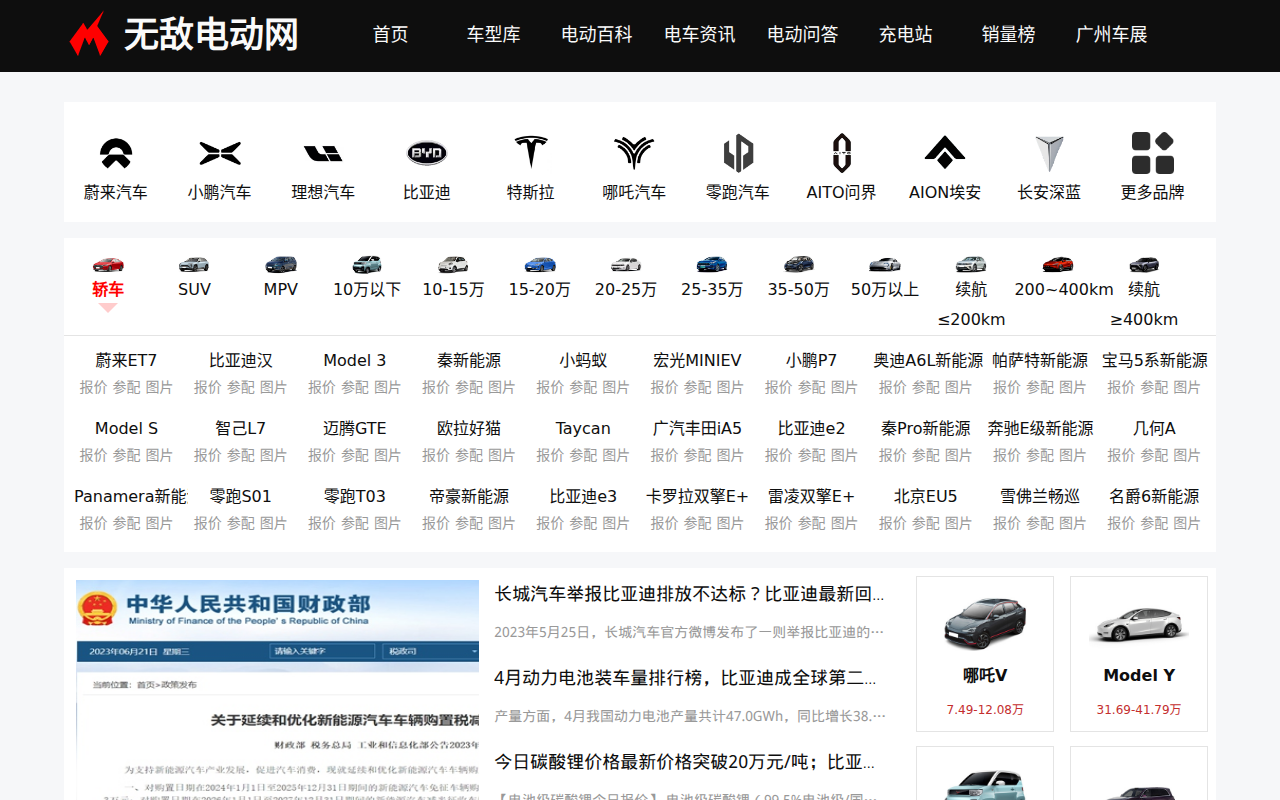Open the 更多品牌 grid icon
The height and width of the screenshot is (800, 1280).
pos(1153,153)
